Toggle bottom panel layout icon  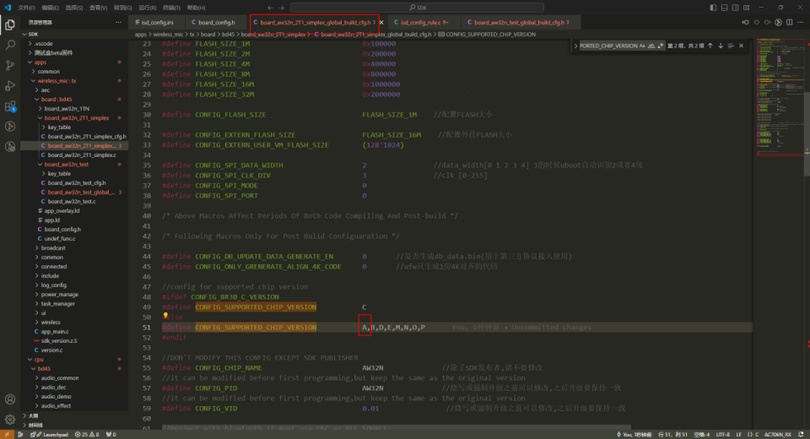click(x=724, y=7)
